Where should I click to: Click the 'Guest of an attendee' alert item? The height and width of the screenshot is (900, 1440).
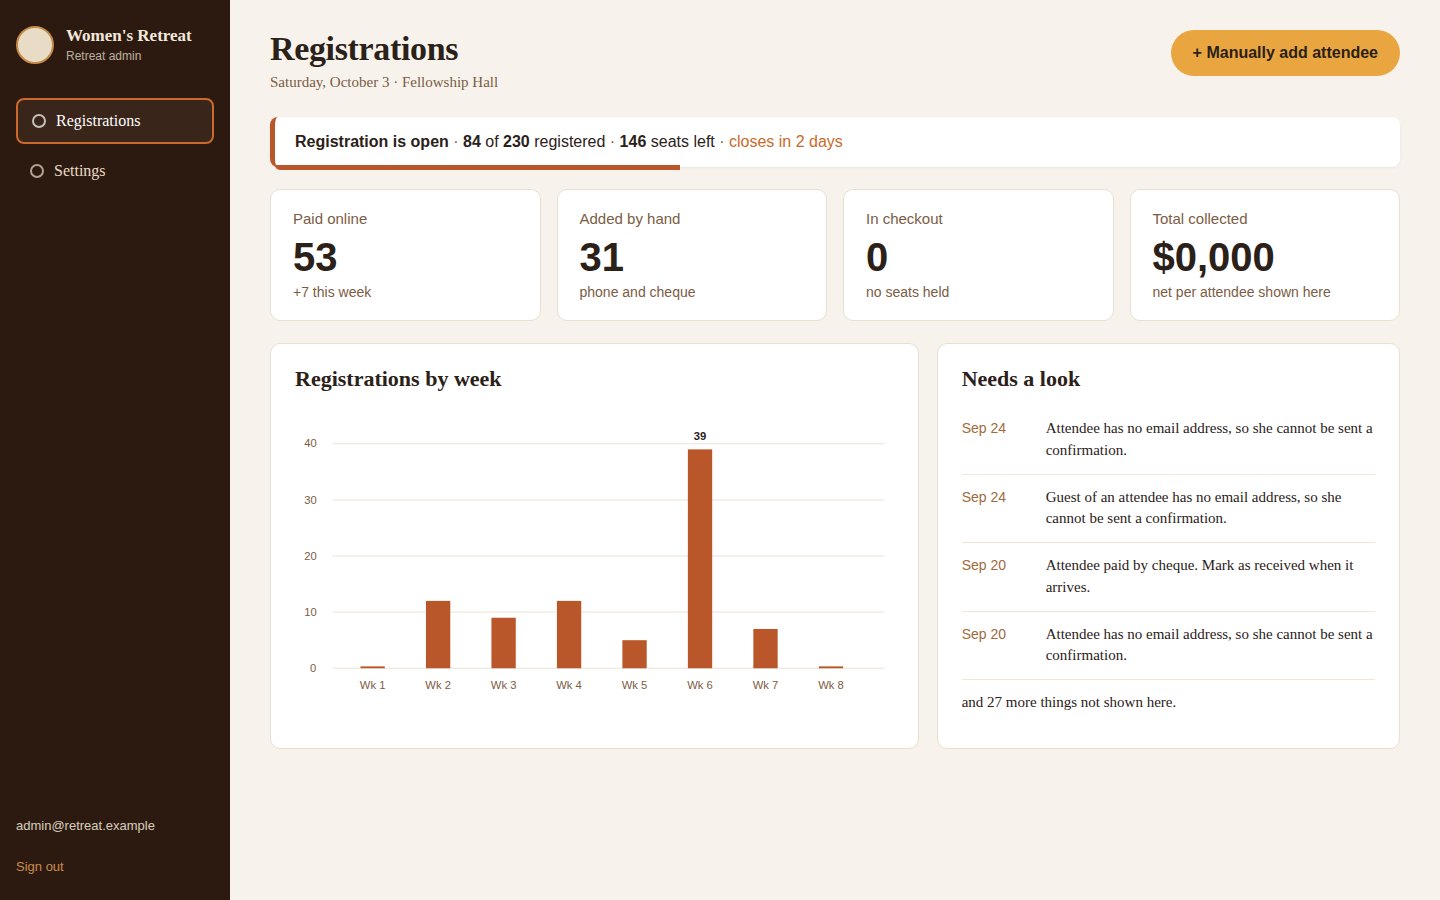1168,508
